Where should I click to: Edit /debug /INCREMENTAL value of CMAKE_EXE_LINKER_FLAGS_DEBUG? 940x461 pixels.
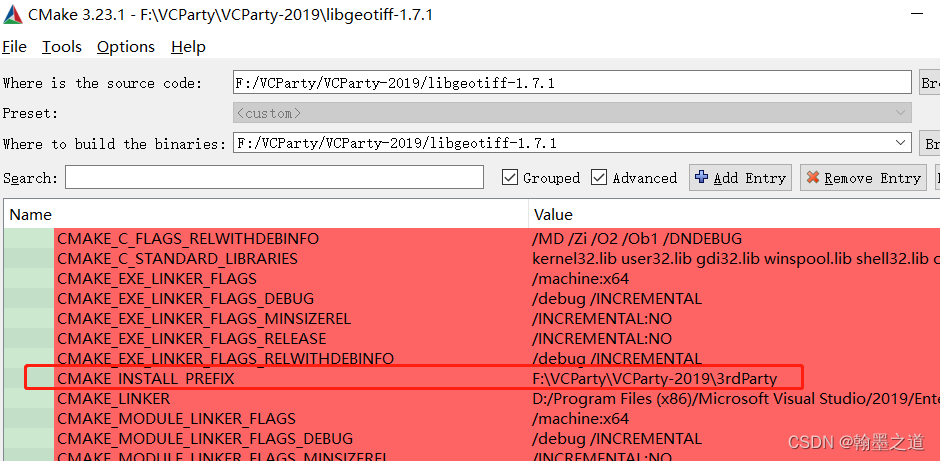click(617, 299)
